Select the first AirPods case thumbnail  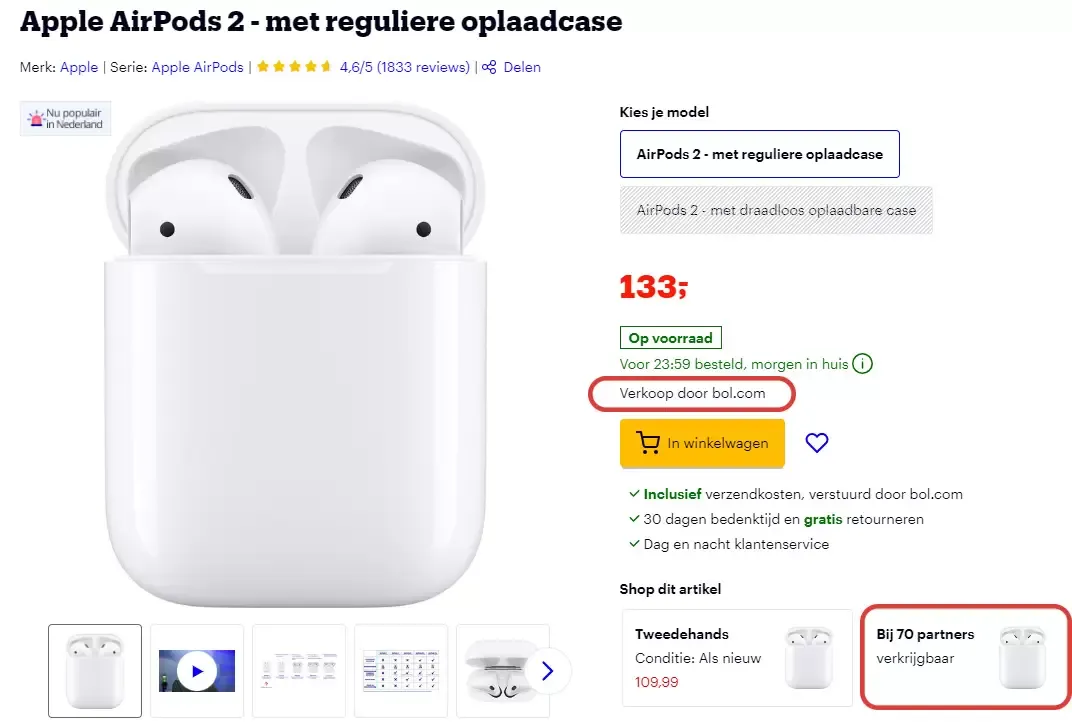[94, 670]
